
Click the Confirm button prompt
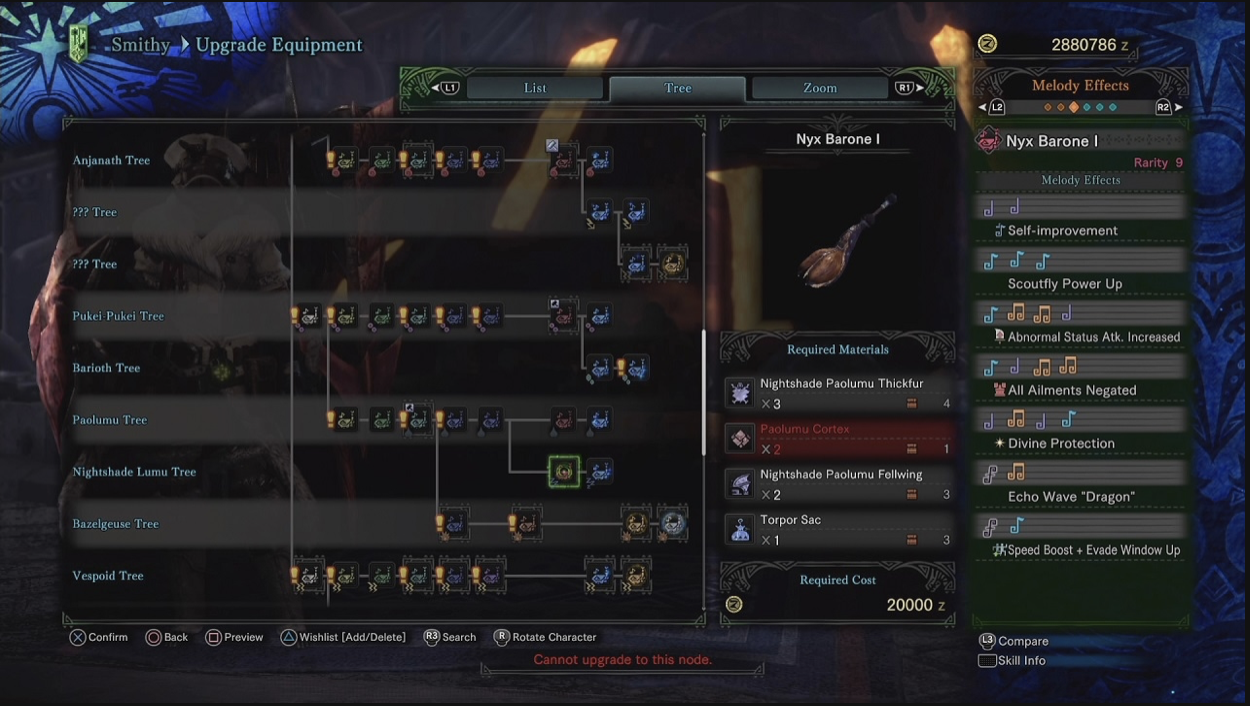98,637
